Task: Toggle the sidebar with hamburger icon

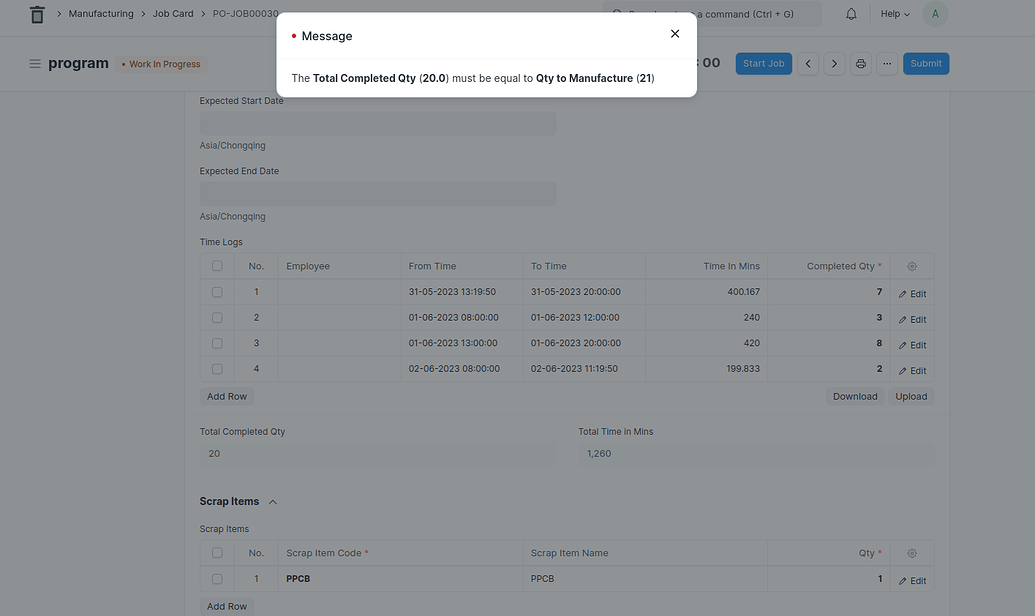Action: [35, 62]
